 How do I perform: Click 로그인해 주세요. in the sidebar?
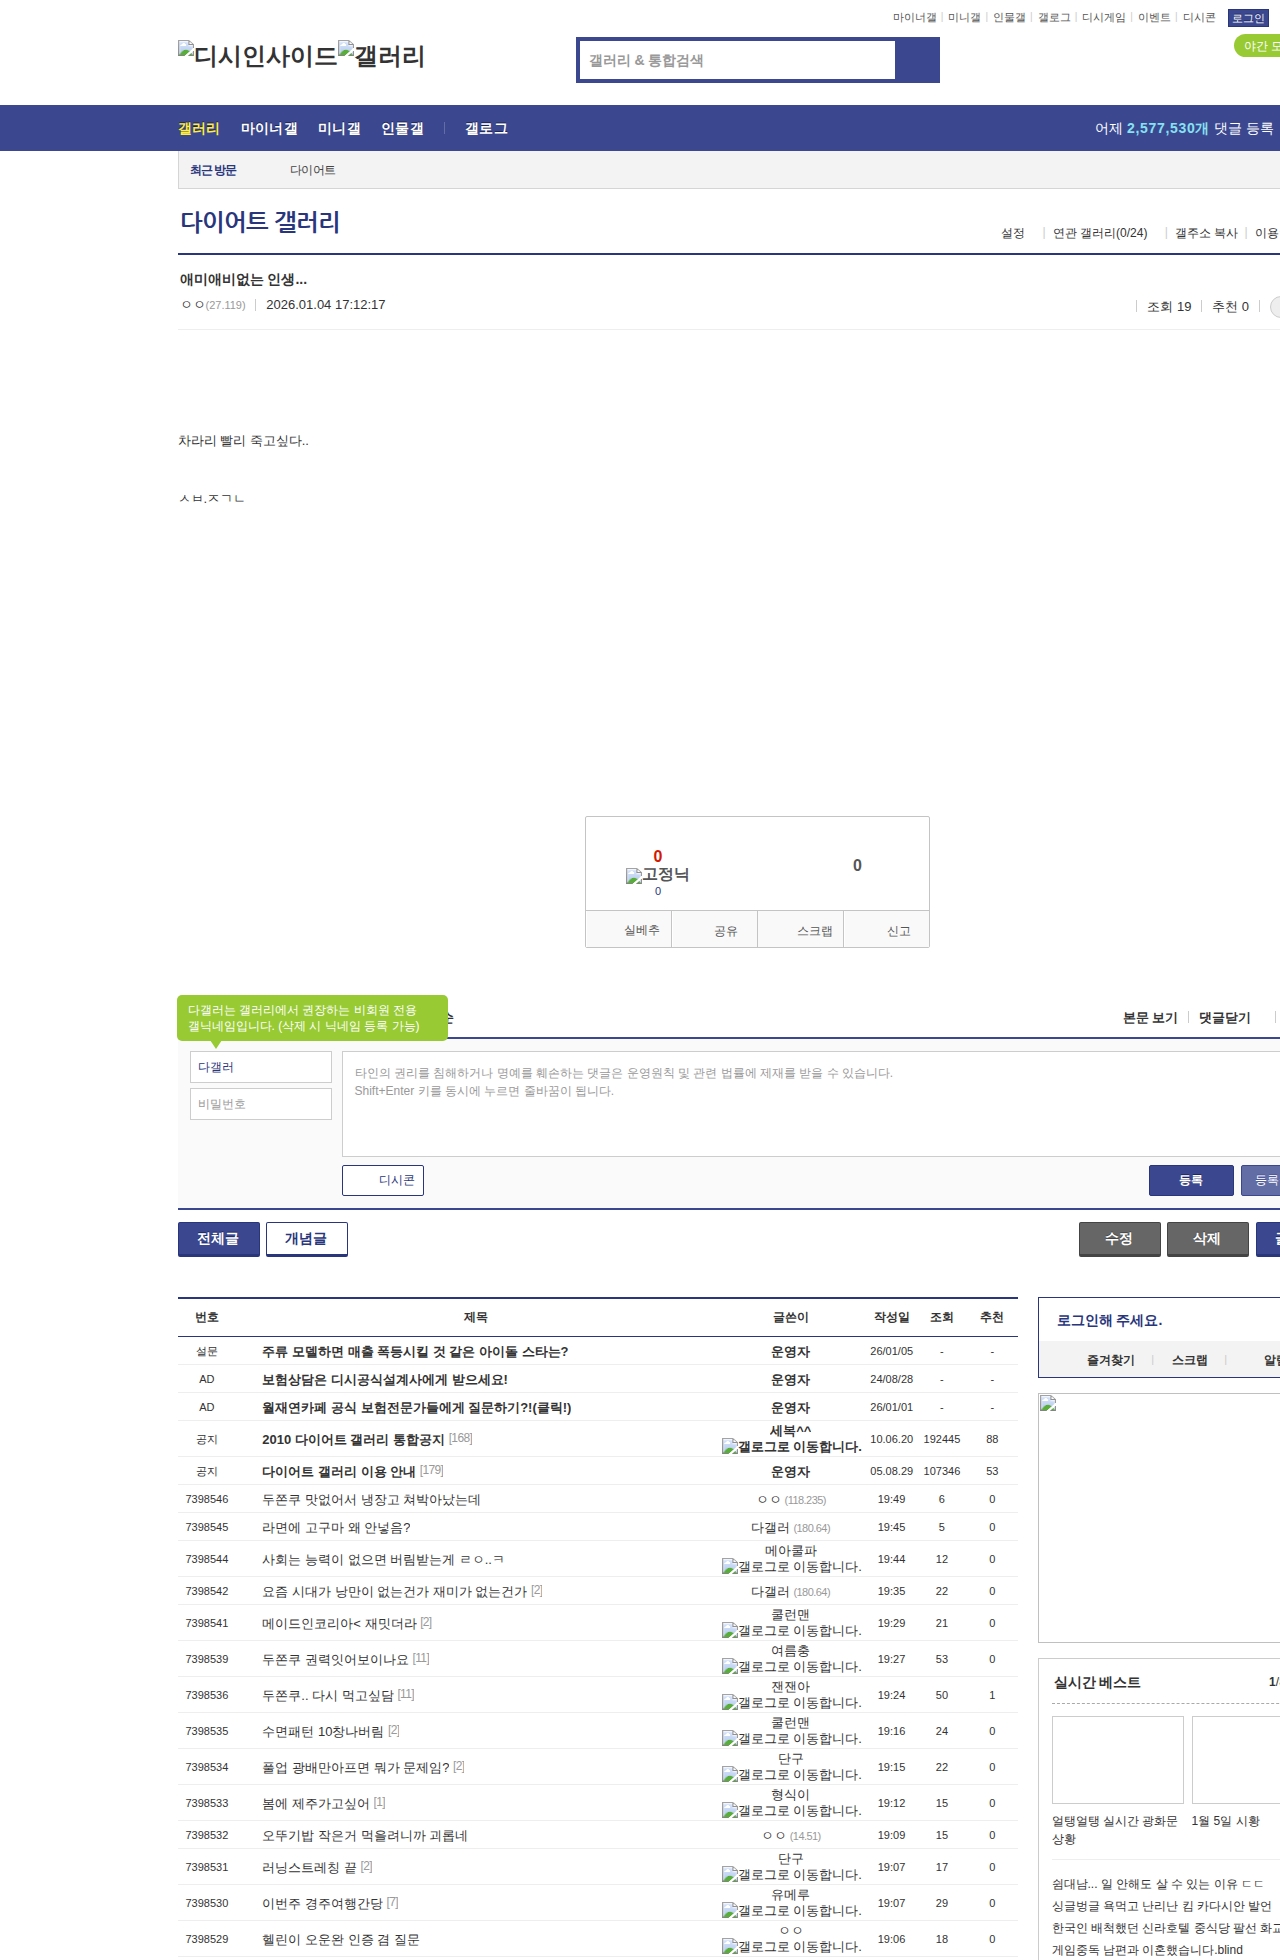point(1110,1320)
